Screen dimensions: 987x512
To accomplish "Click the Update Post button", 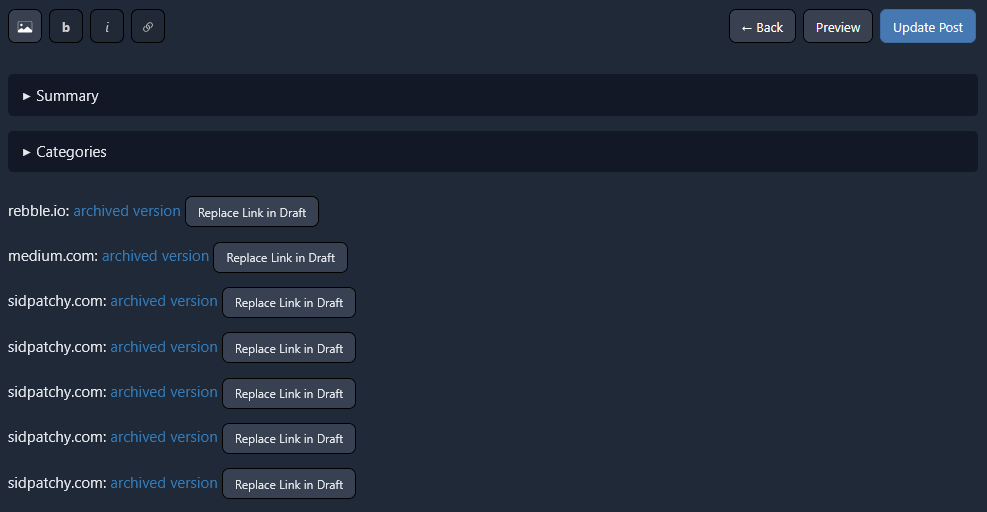I will 928,27.
